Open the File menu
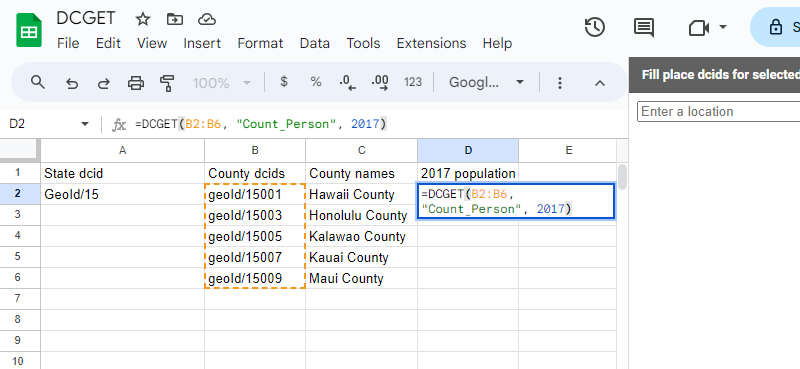 pos(68,43)
